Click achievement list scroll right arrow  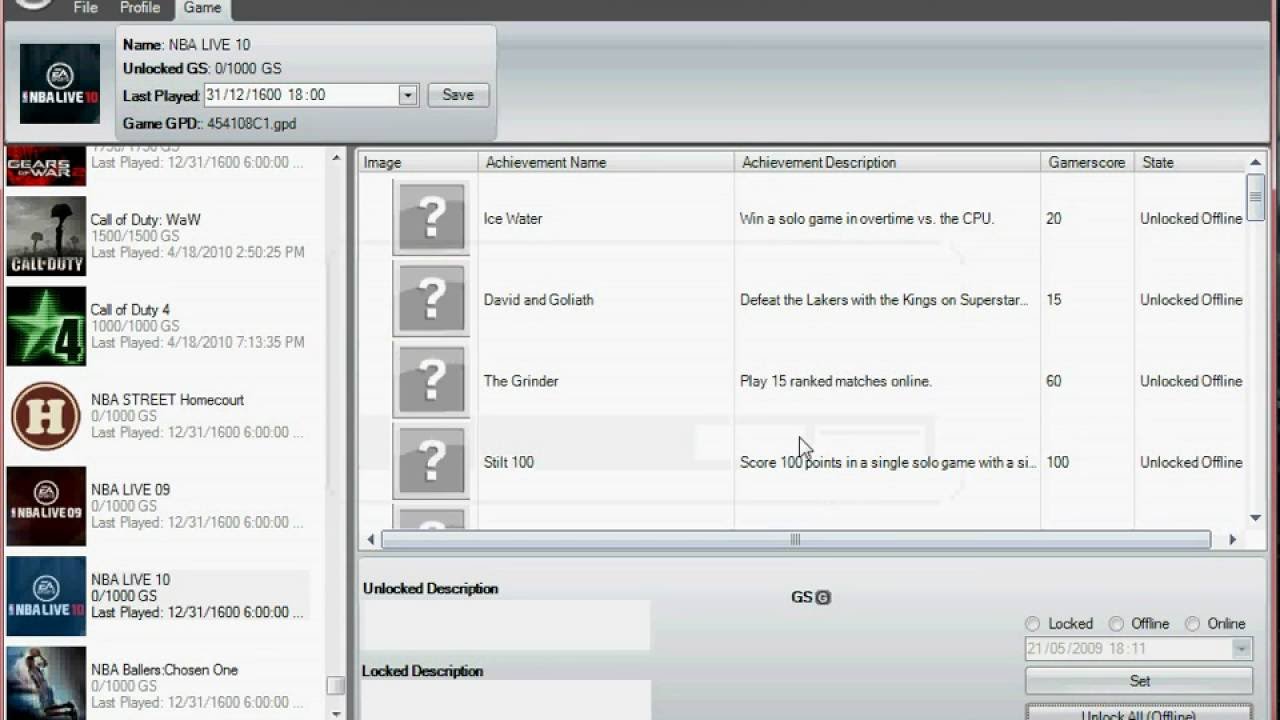(x=1232, y=540)
